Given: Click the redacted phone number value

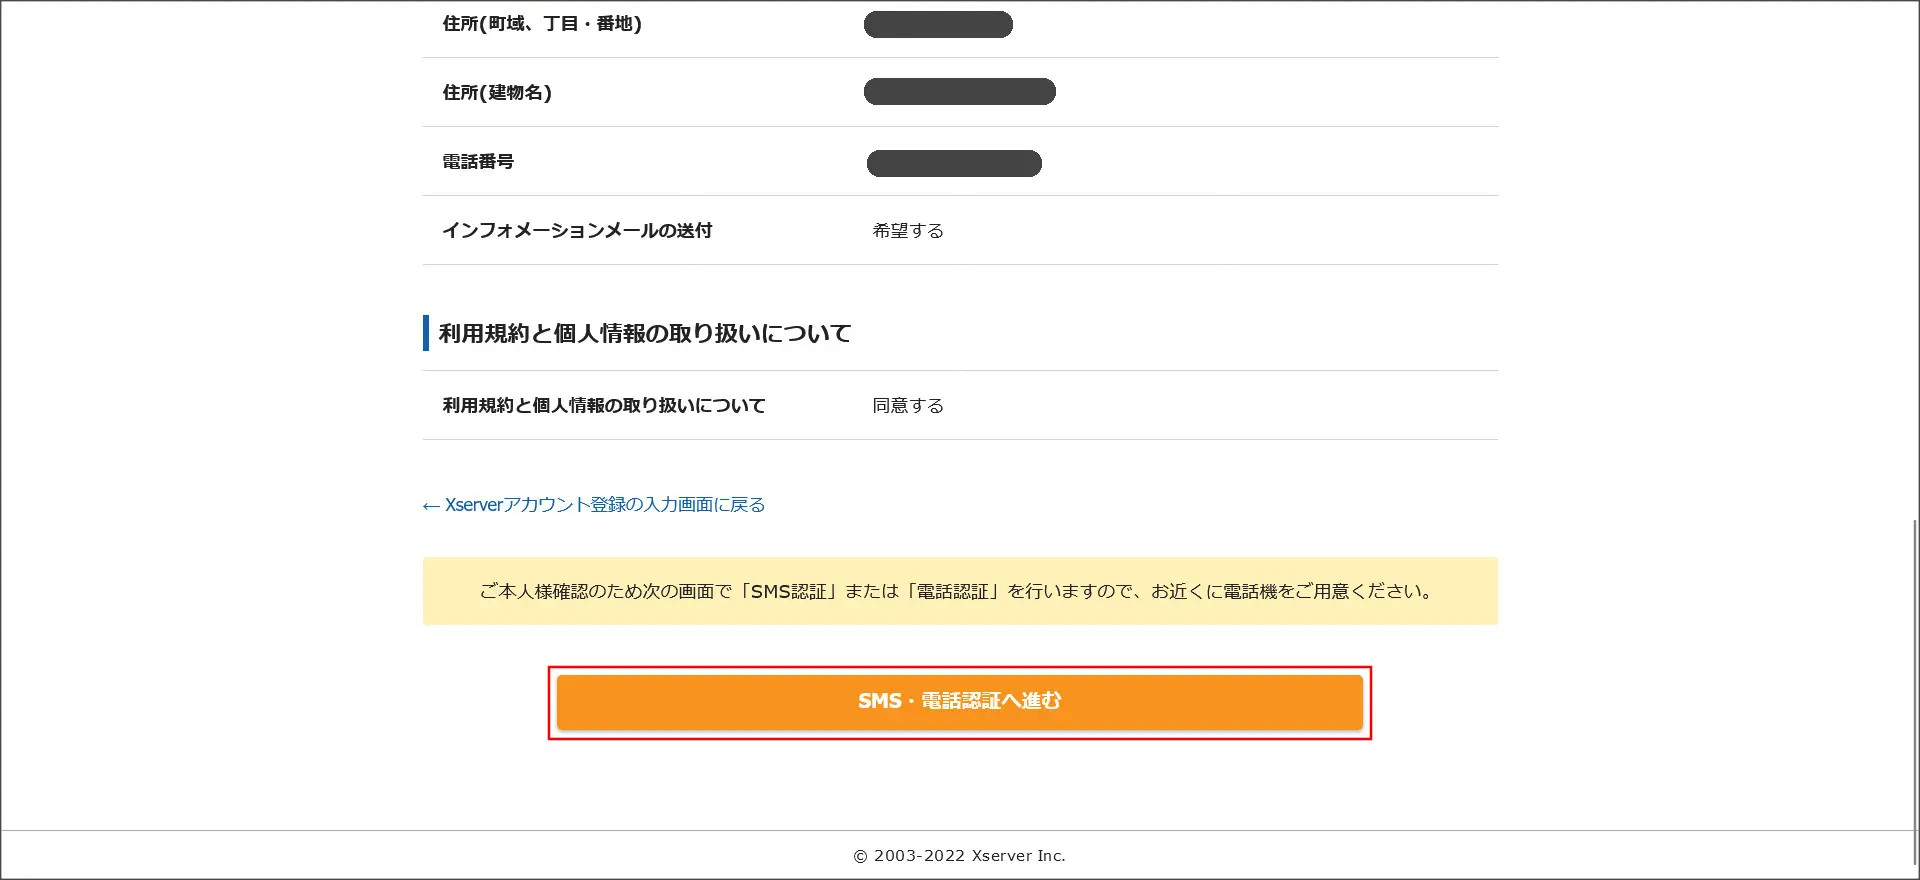Looking at the screenshot, I should (x=953, y=163).
